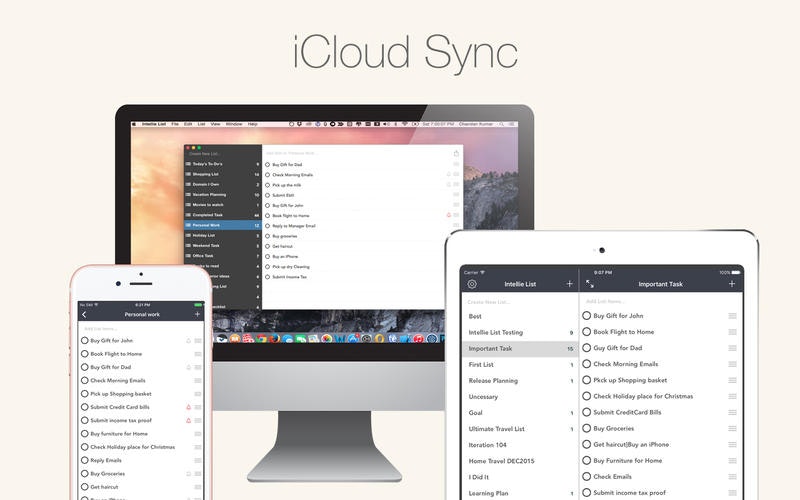Tap plus beside Important Task on iPad

732,284
